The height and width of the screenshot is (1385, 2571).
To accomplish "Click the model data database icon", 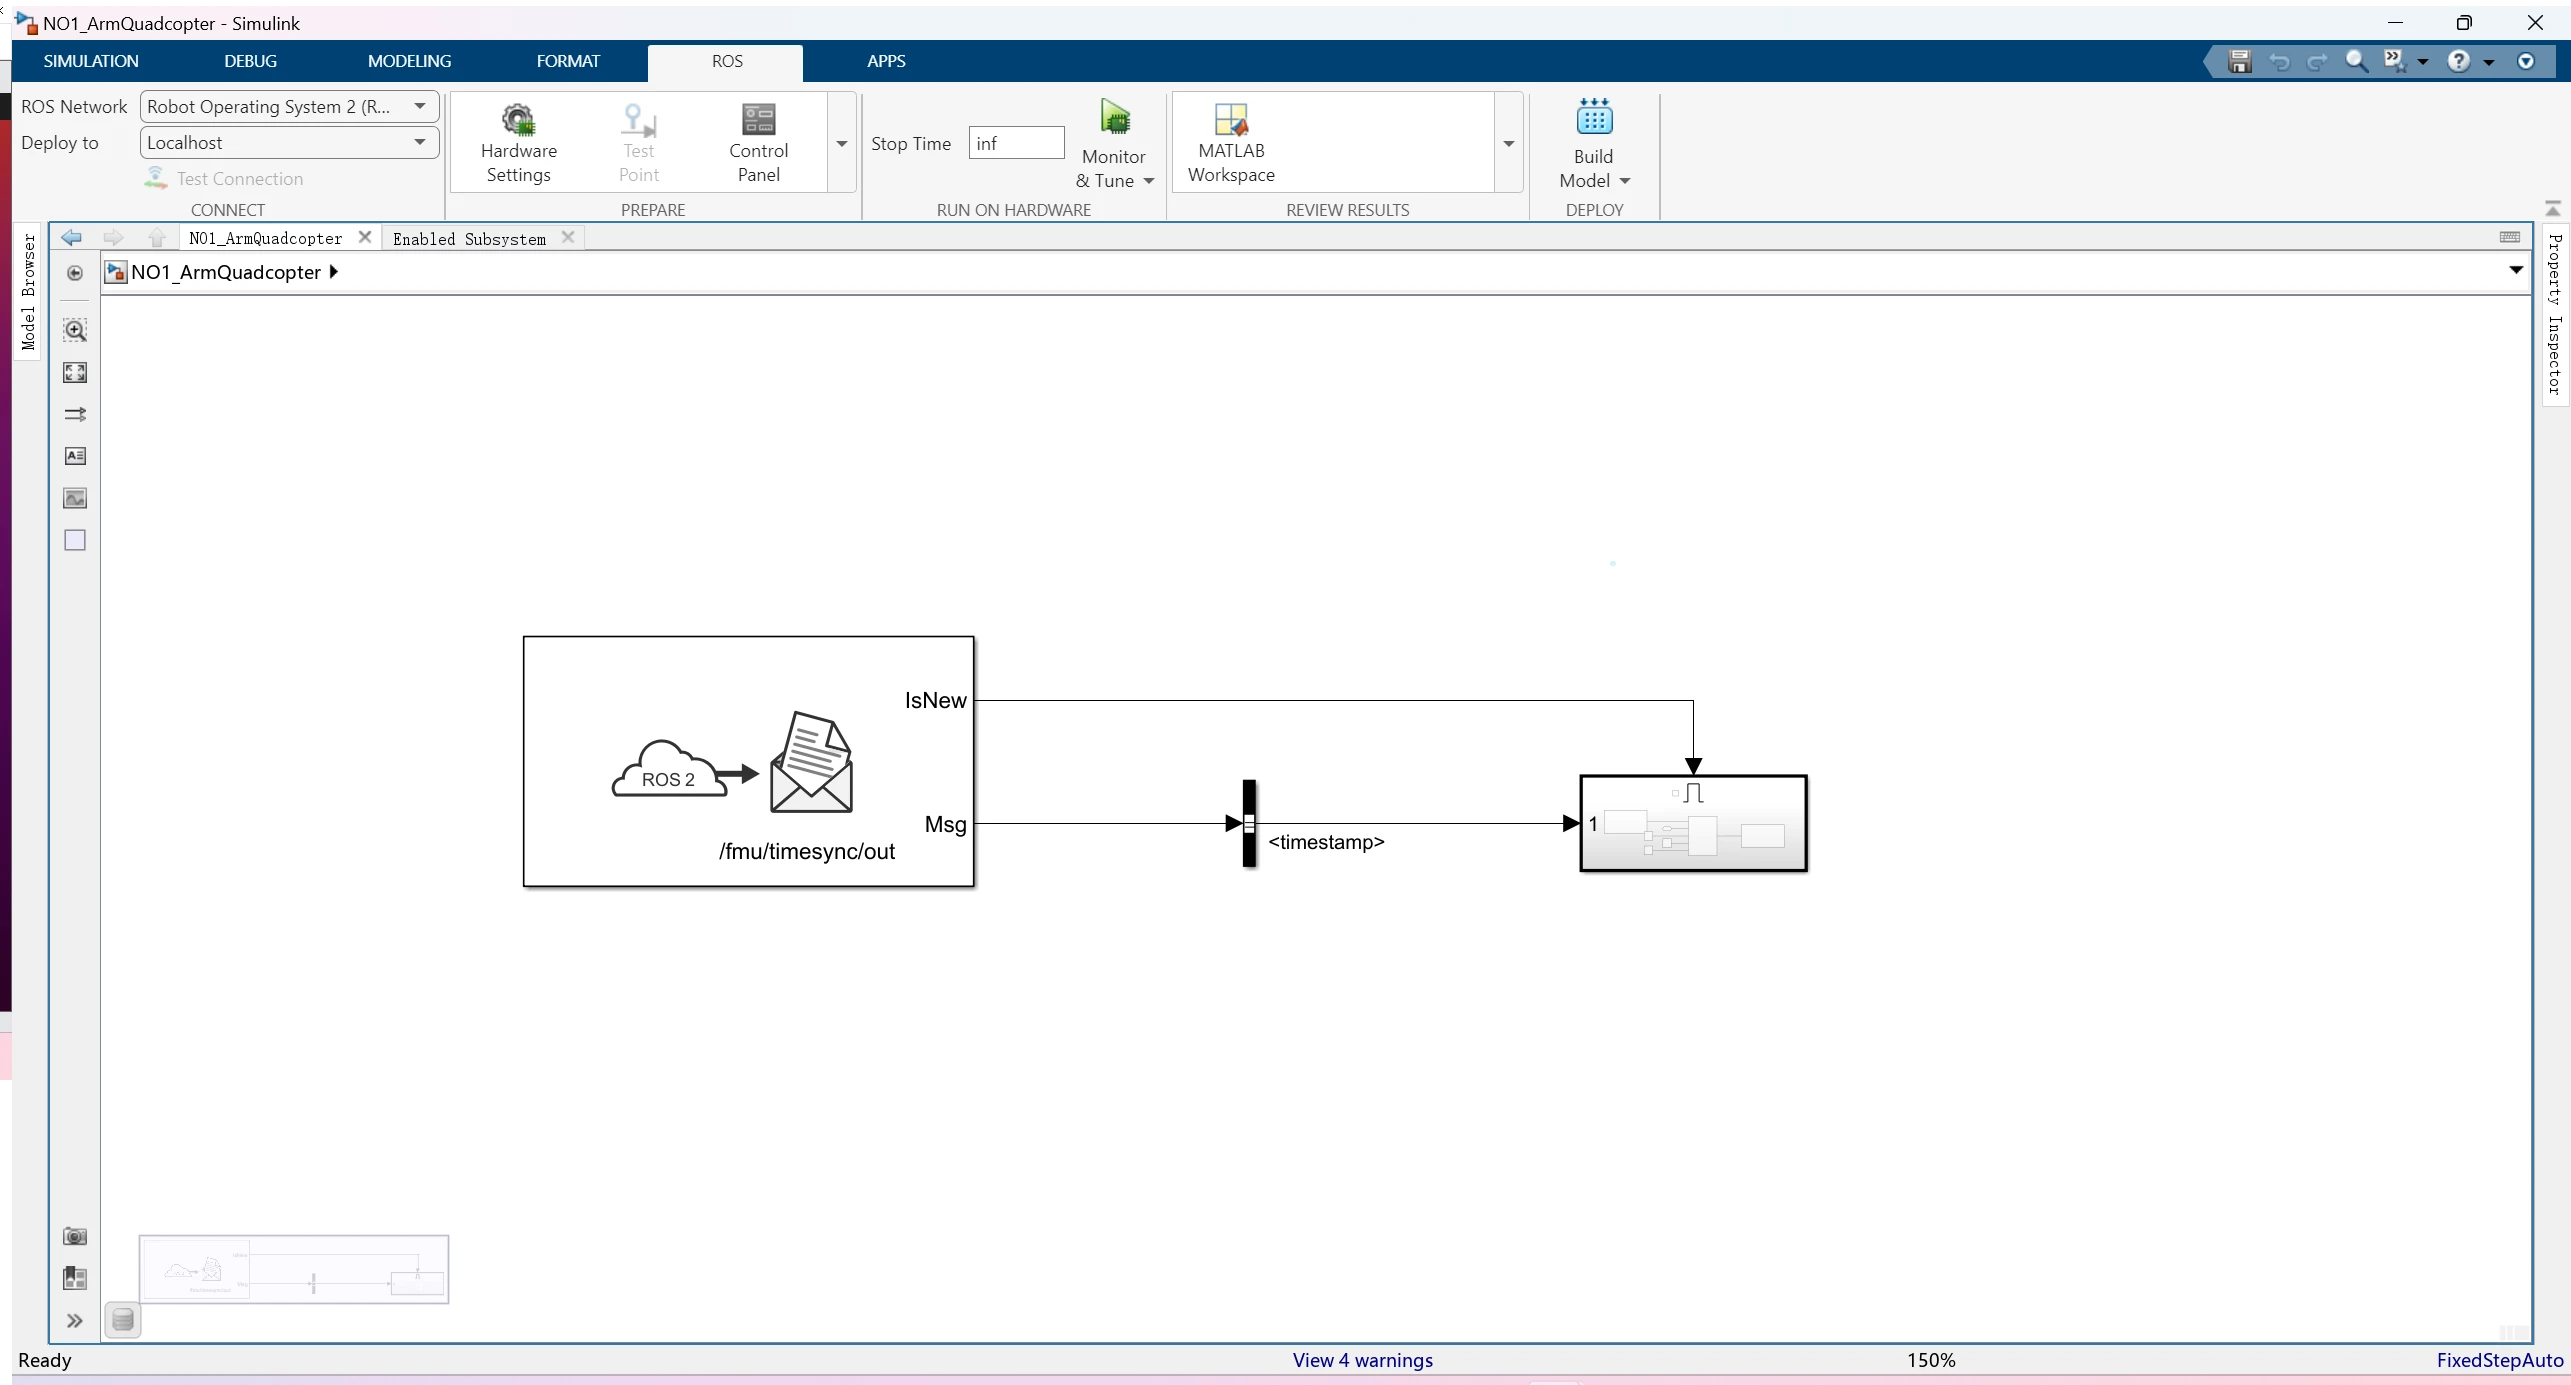I will click(123, 1320).
